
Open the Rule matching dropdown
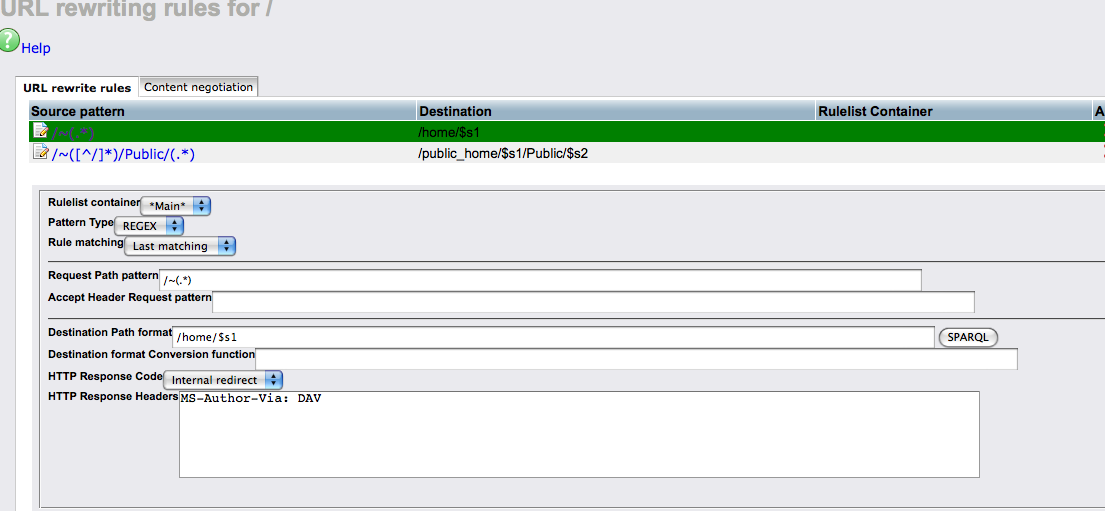(x=180, y=246)
